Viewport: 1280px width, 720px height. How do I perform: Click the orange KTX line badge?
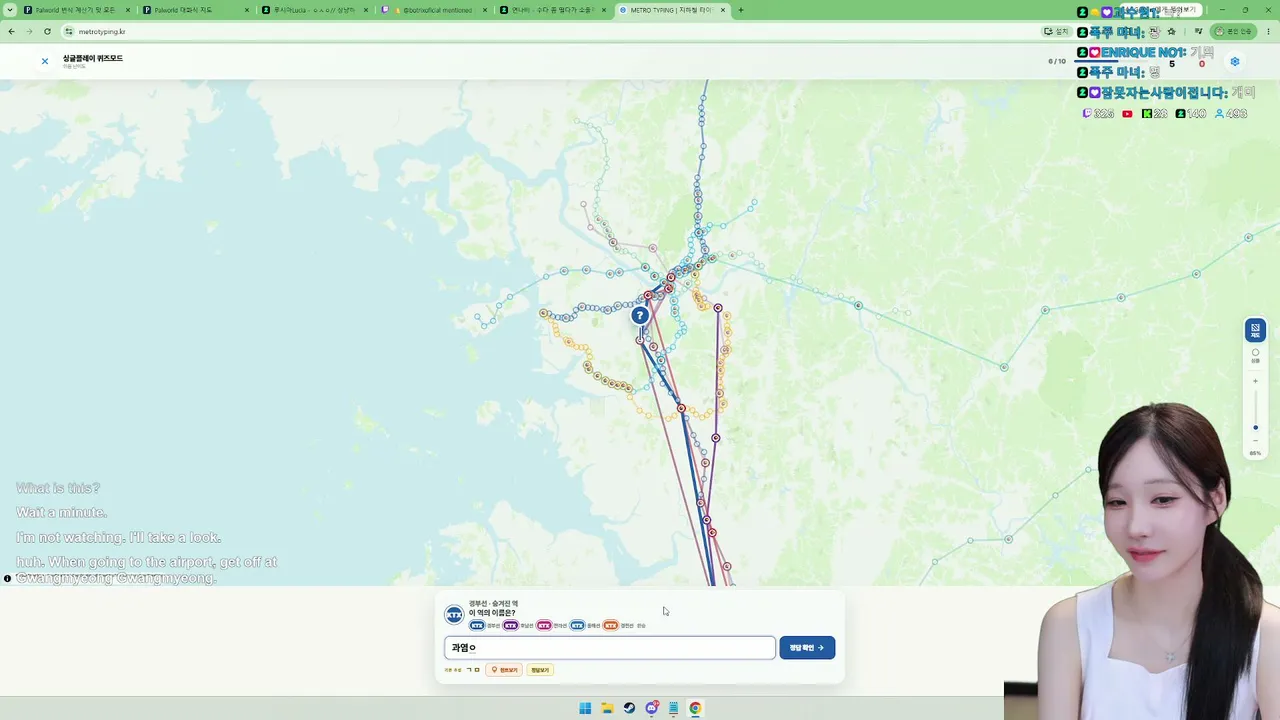point(610,625)
